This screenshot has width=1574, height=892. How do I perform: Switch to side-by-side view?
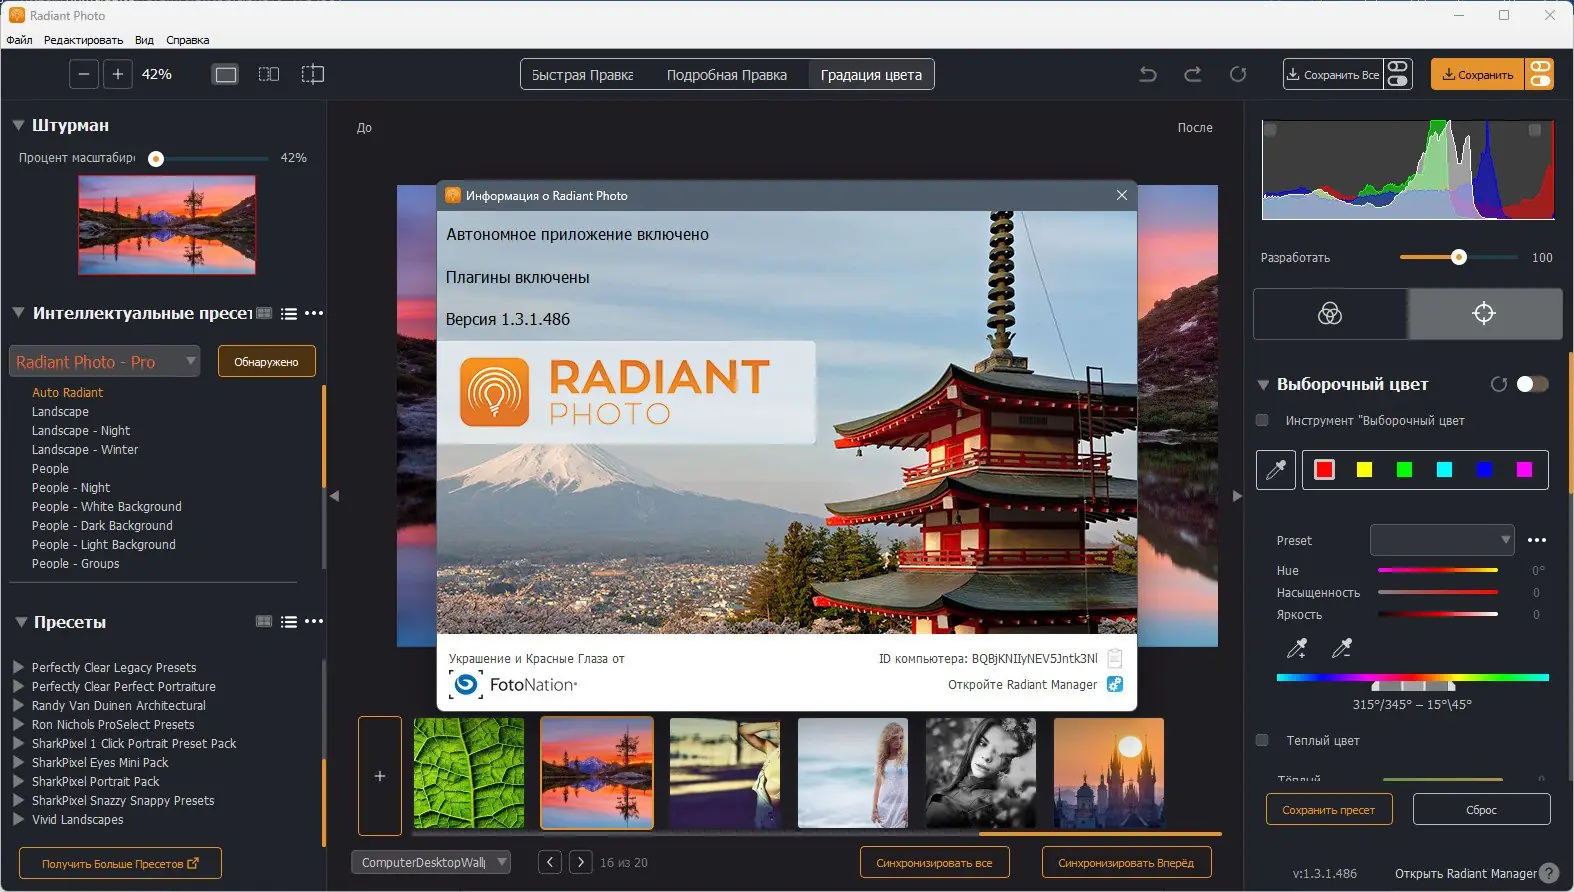(x=269, y=74)
